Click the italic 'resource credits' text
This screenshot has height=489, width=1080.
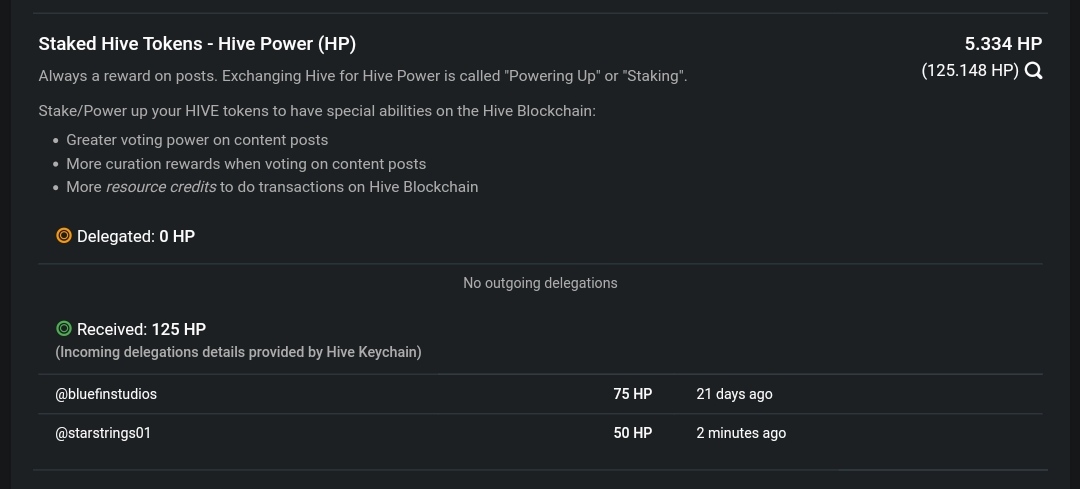click(160, 187)
